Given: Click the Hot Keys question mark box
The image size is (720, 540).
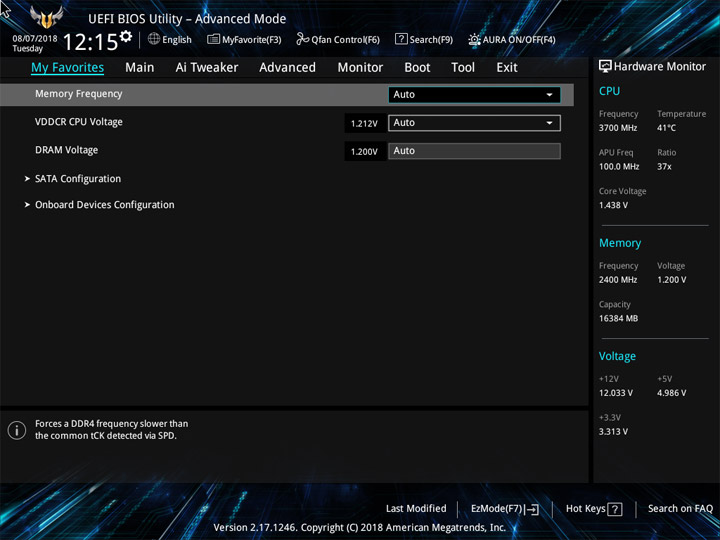Looking at the screenshot, I should click(x=615, y=509).
